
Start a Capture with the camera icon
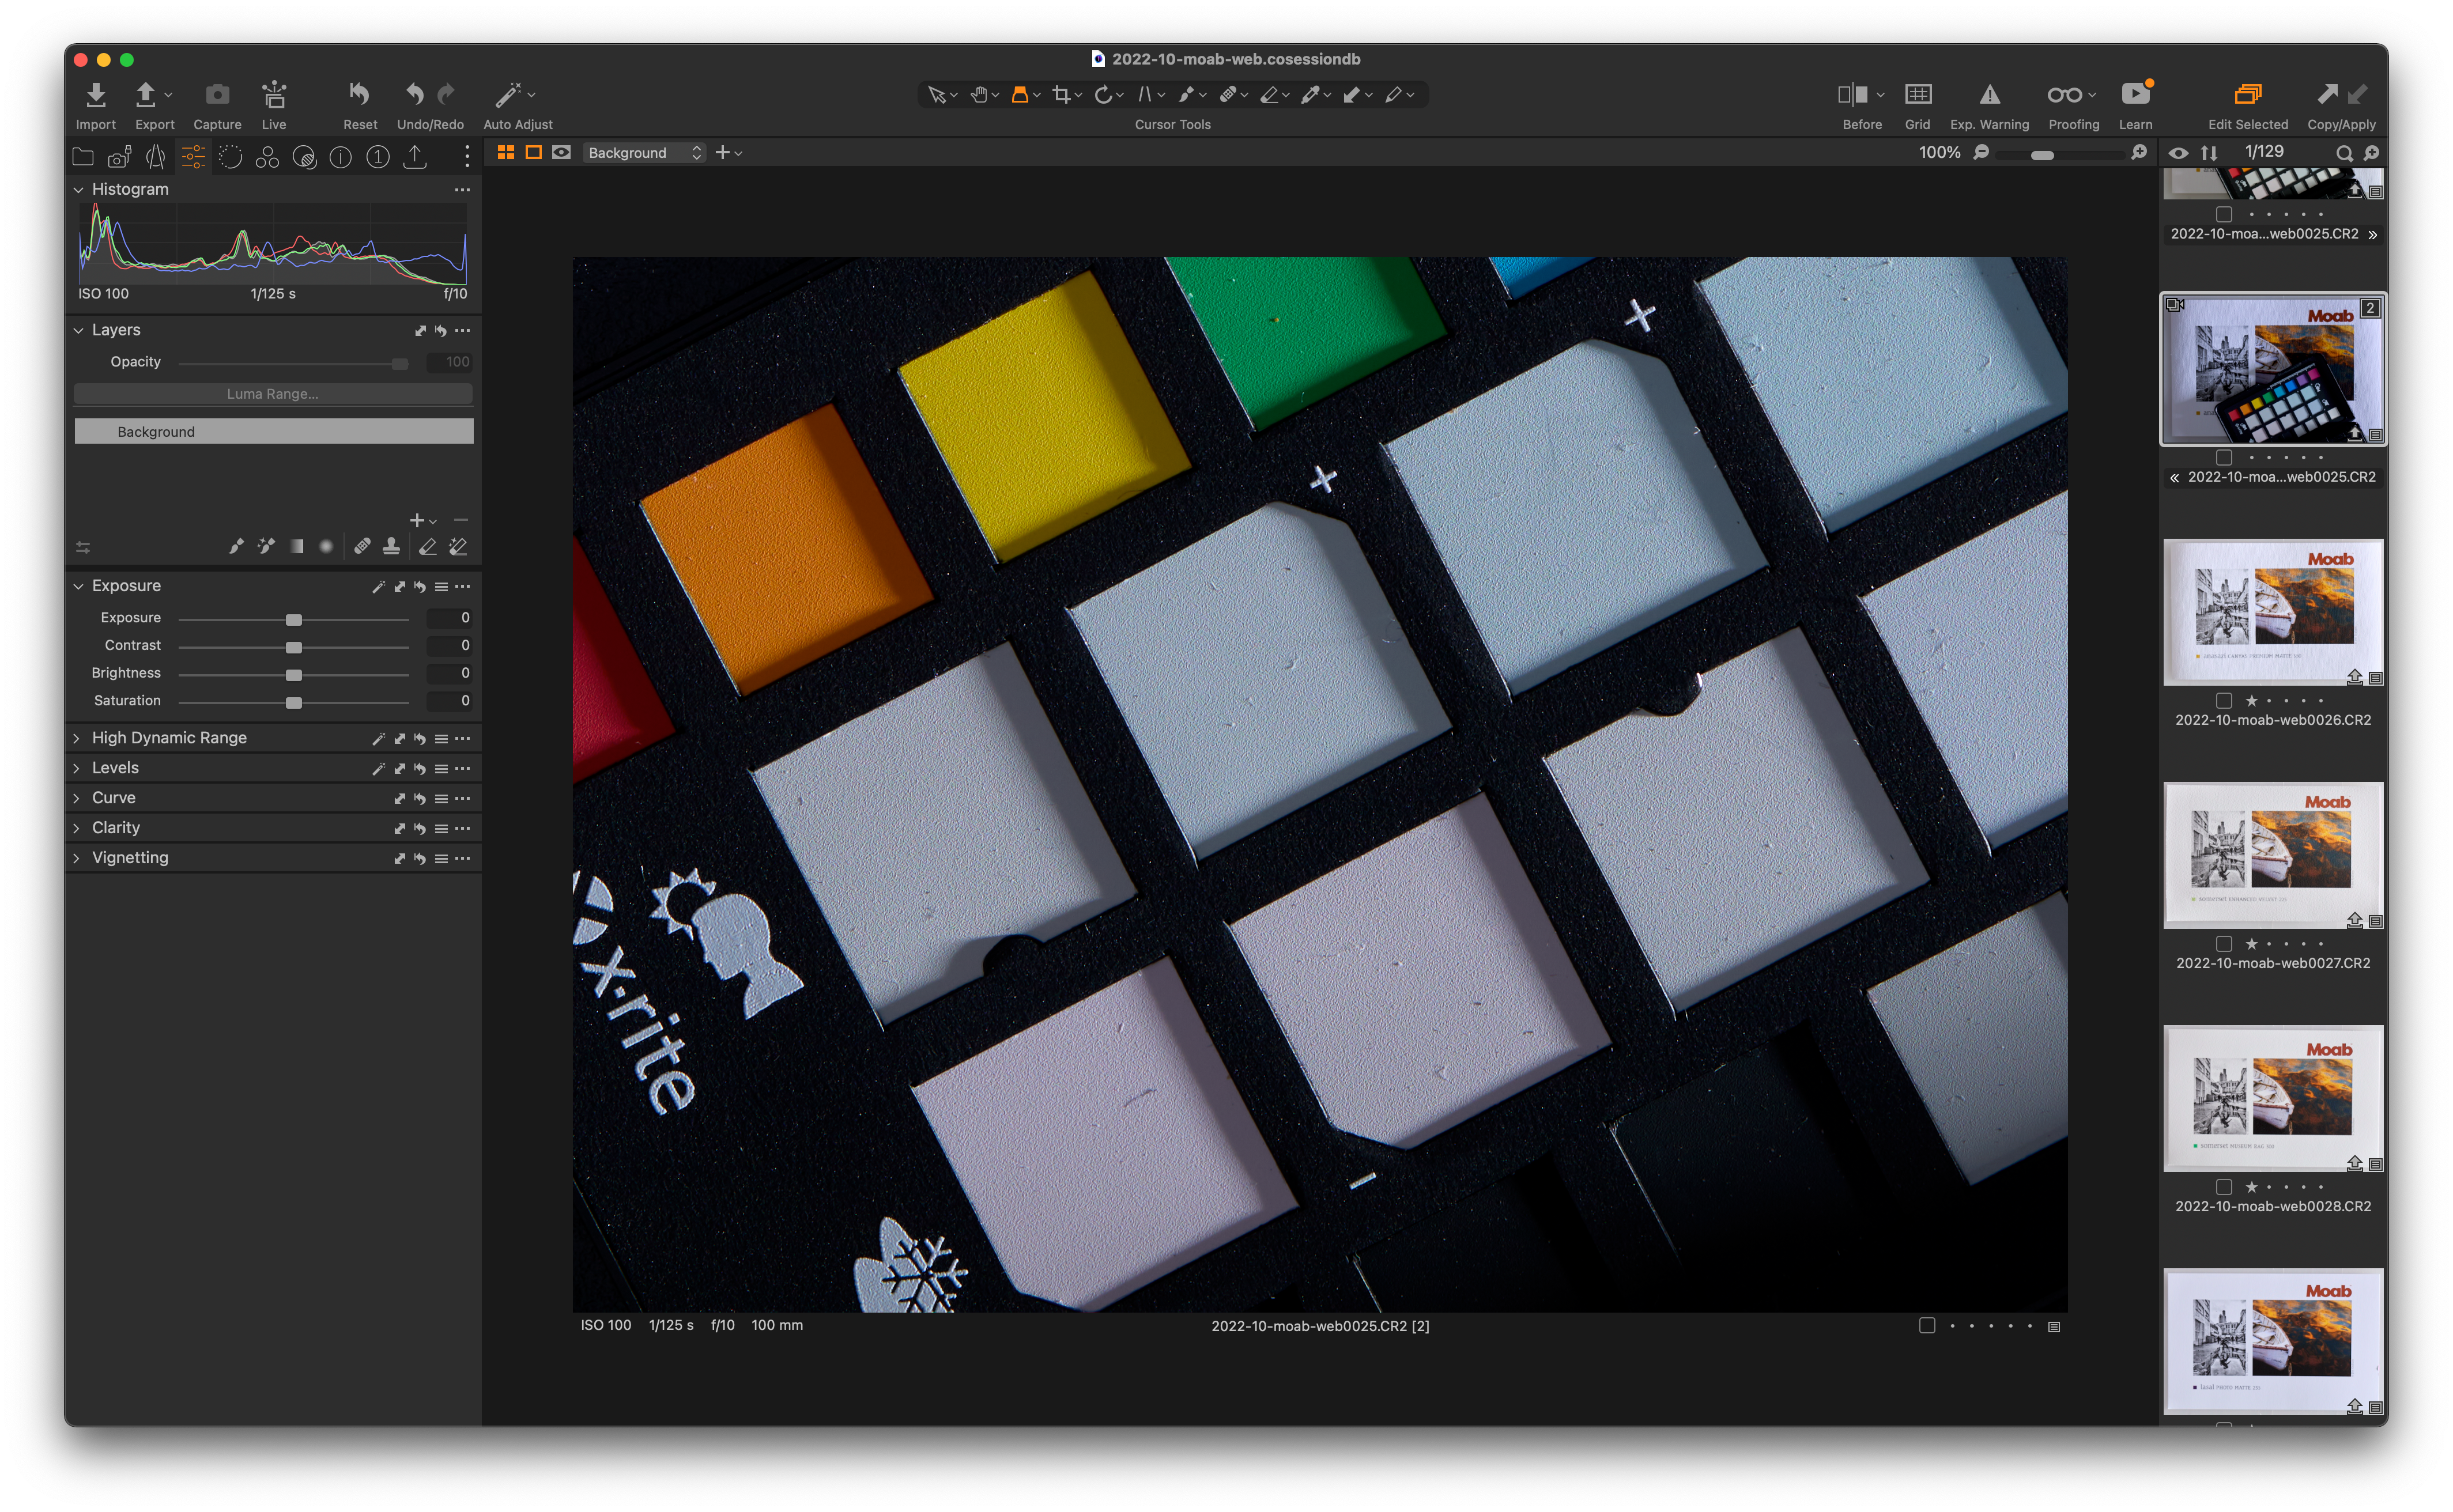pos(217,95)
